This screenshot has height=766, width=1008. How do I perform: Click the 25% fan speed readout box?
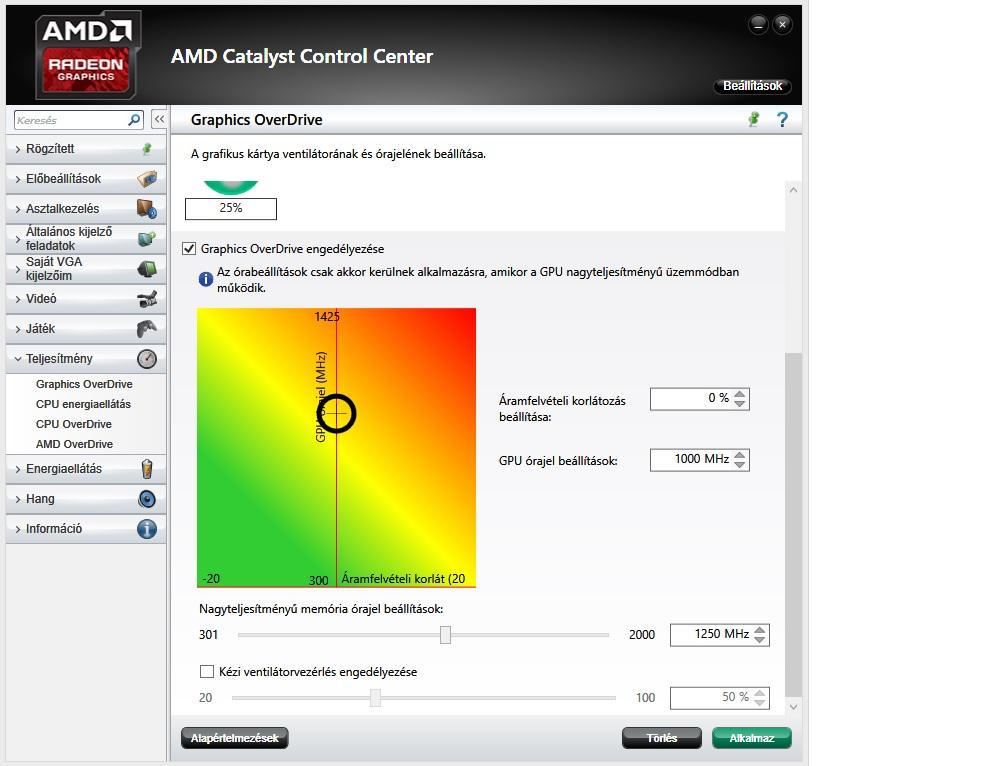click(231, 208)
